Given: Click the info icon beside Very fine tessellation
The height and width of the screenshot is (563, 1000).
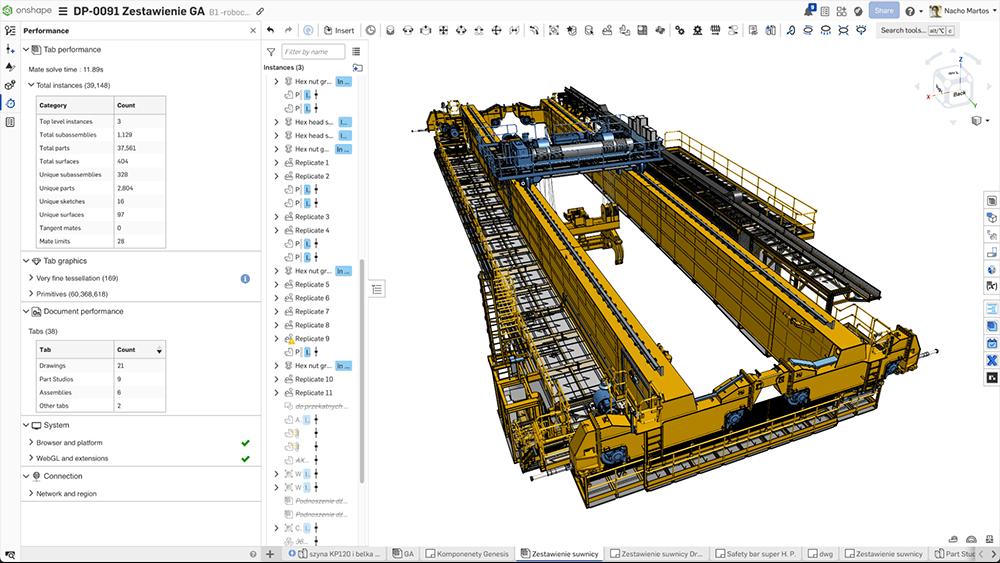Looking at the screenshot, I should 245,278.
